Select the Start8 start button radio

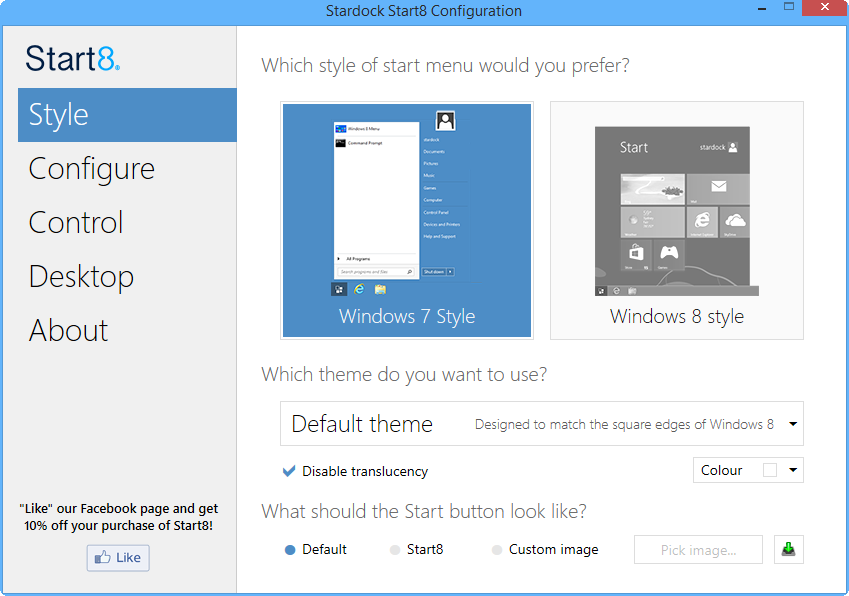pyautogui.click(x=395, y=549)
